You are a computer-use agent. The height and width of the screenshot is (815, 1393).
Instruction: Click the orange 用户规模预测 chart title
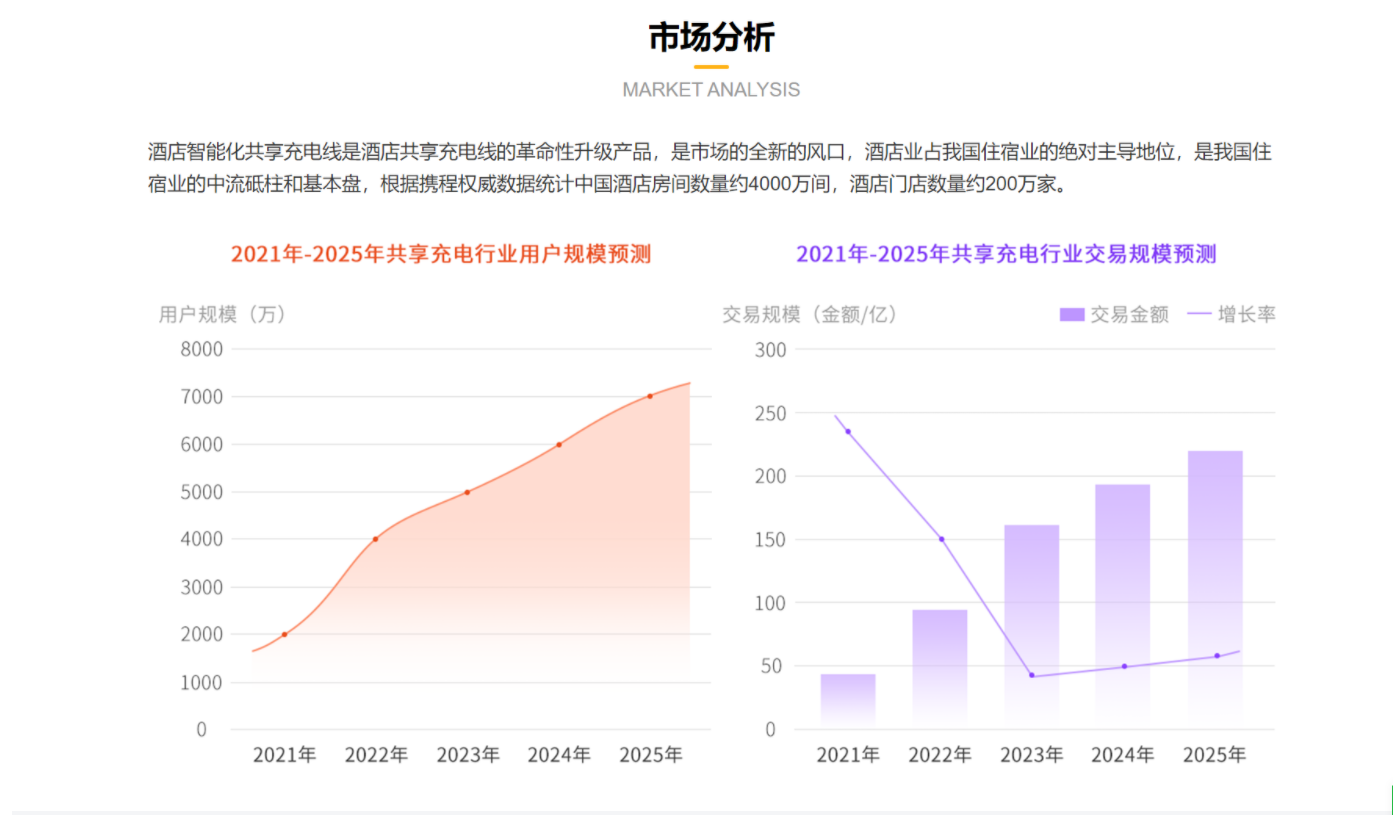[x=441, y=254]
